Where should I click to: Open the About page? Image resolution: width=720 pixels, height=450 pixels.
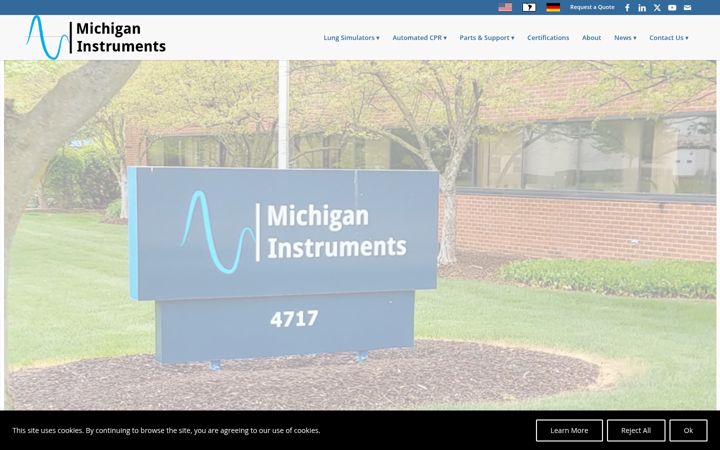tap(591, 38)
